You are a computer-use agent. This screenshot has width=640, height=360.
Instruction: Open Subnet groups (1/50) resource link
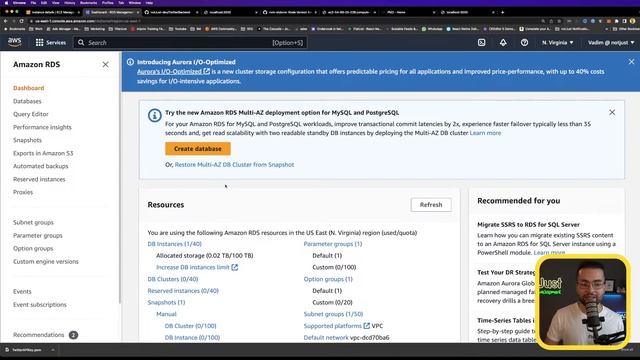[333, 314]
